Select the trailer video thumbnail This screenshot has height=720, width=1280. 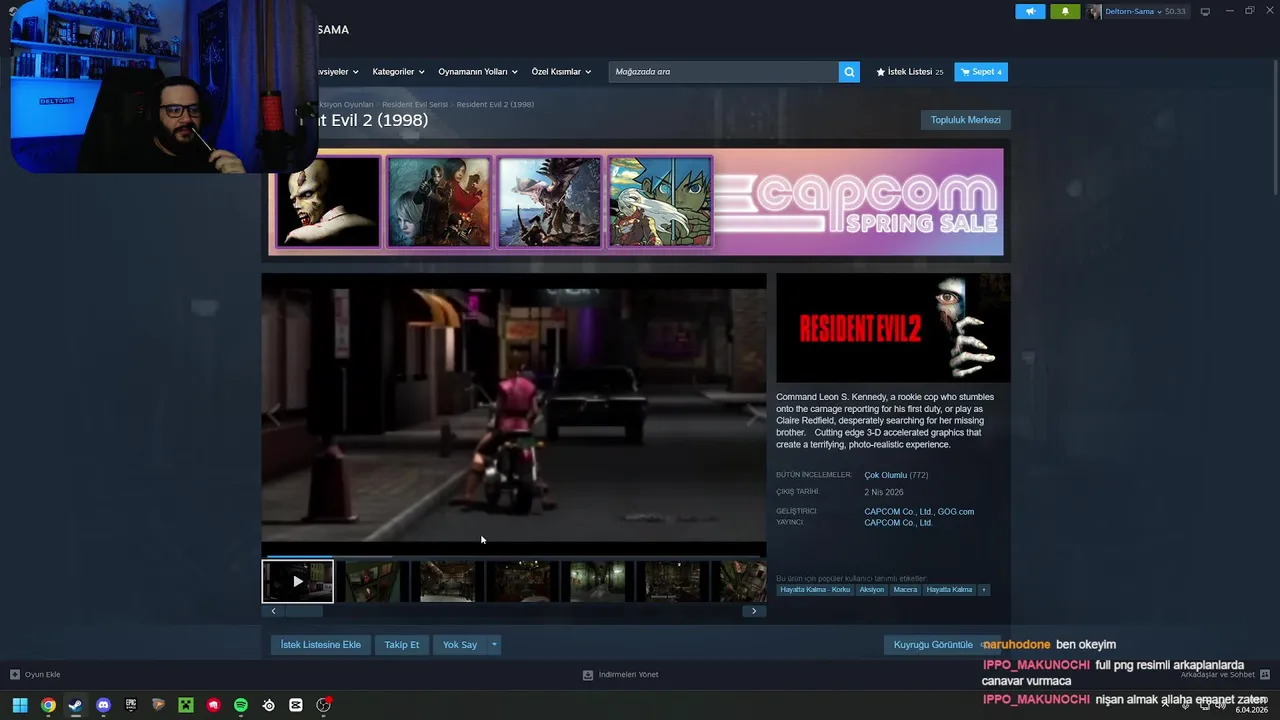298,581
